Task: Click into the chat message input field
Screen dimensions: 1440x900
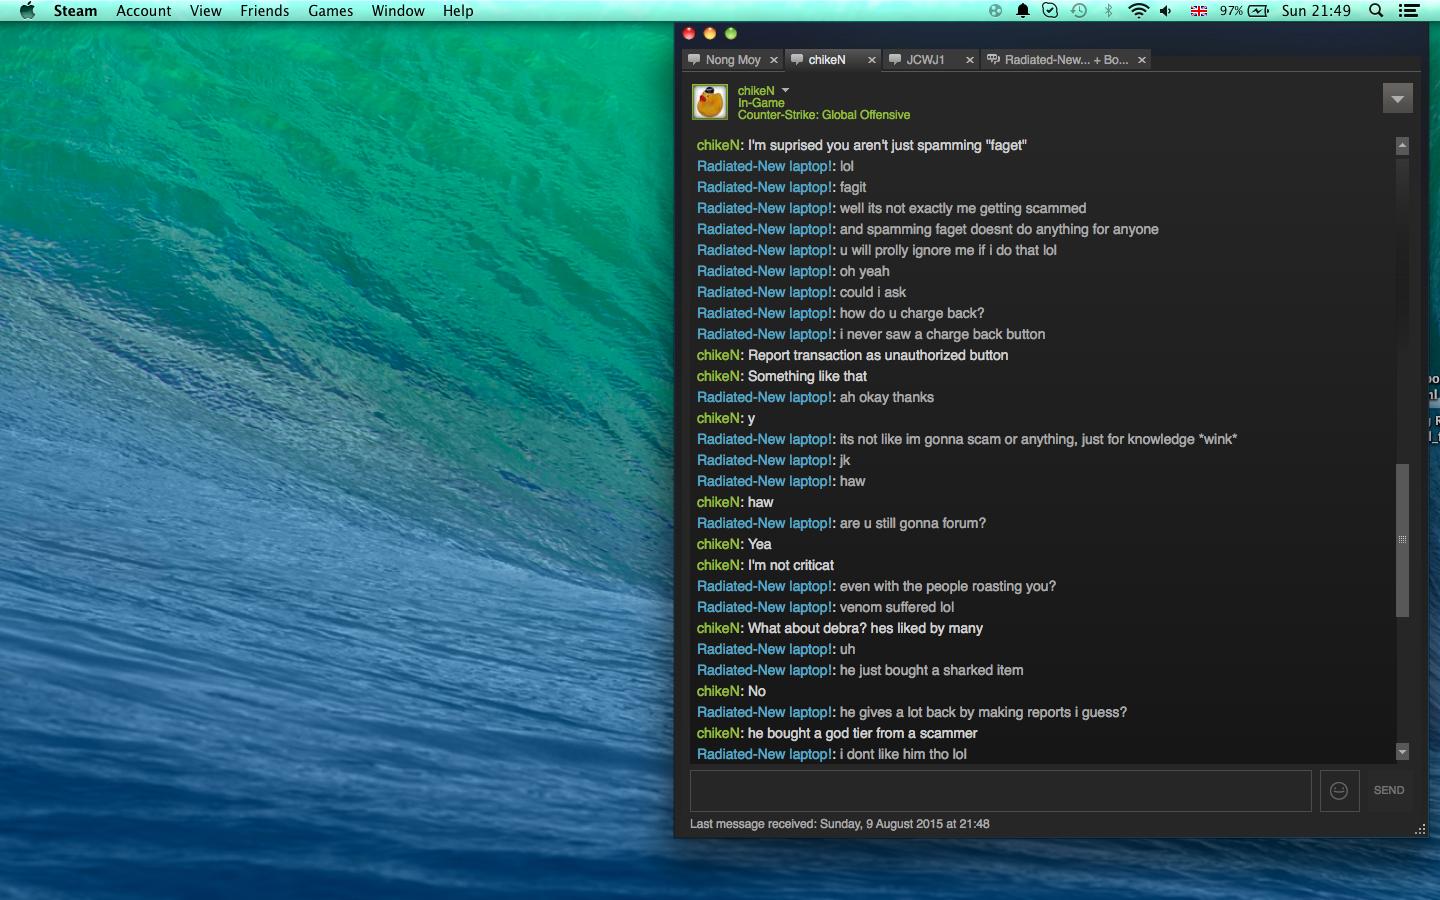Action: pos(1000,791)
